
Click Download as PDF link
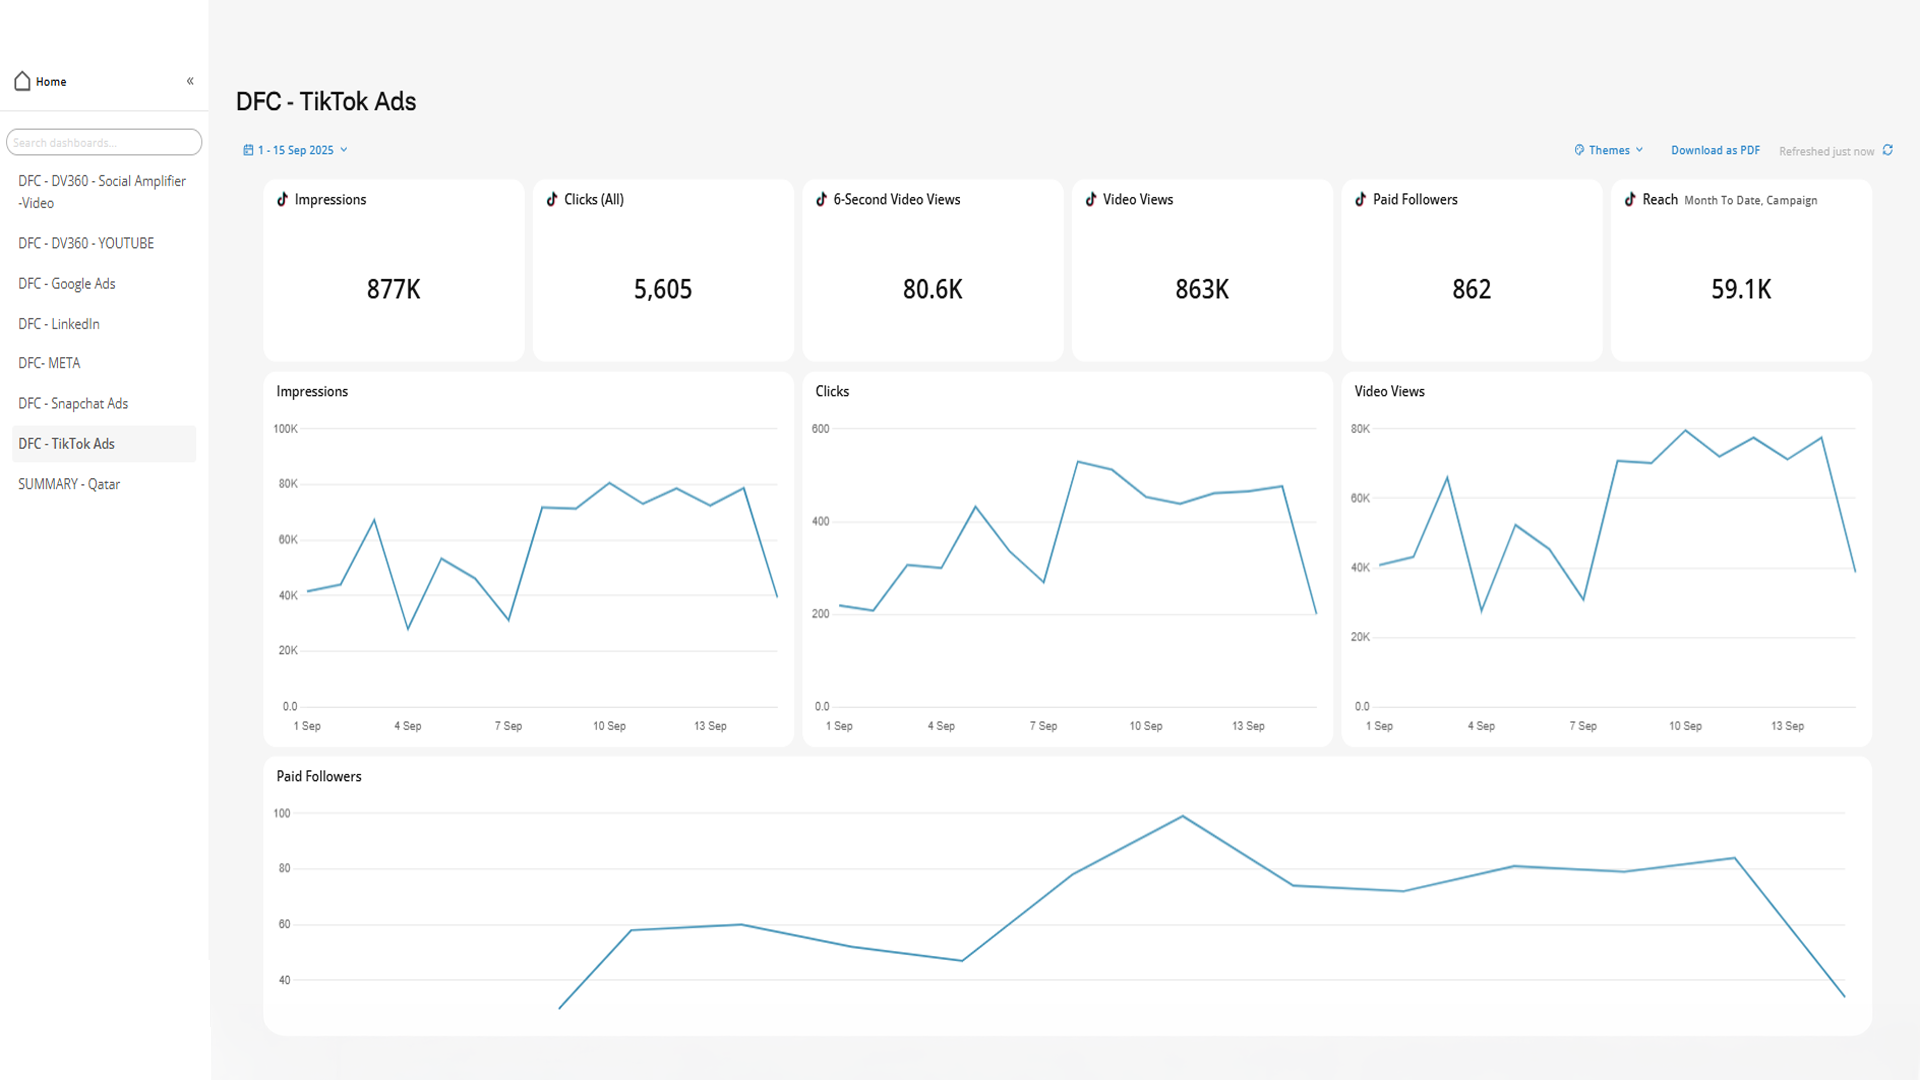[x=1715, y=150]
